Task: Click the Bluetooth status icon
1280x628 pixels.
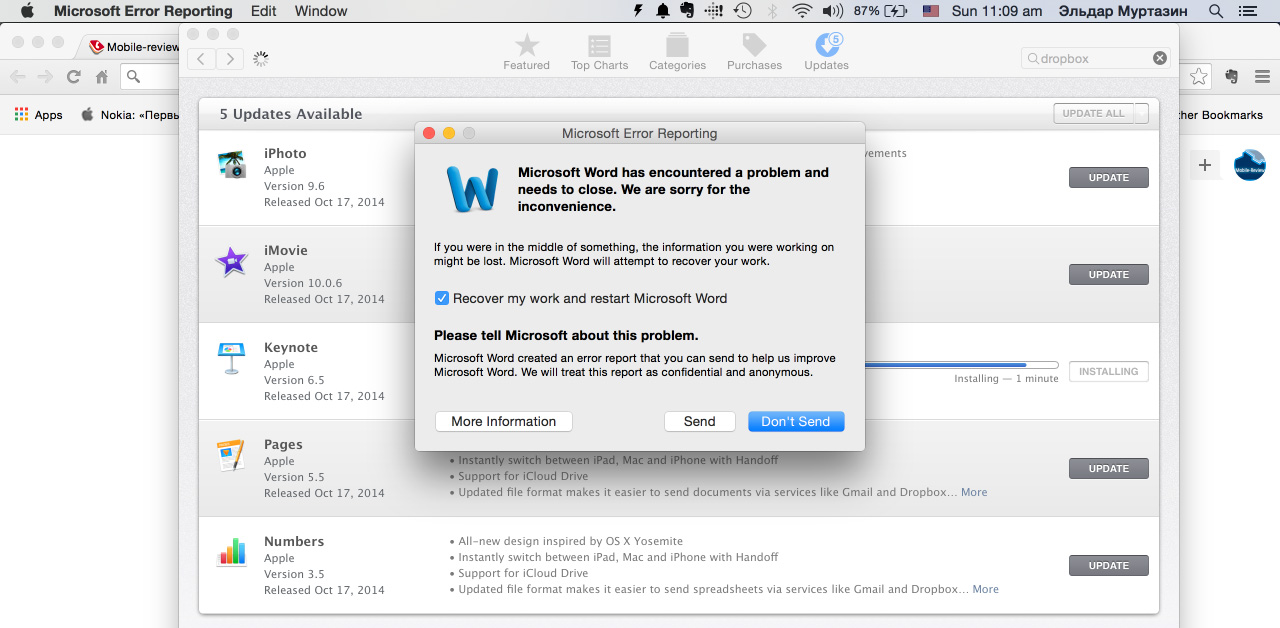Action: (771, 11)
